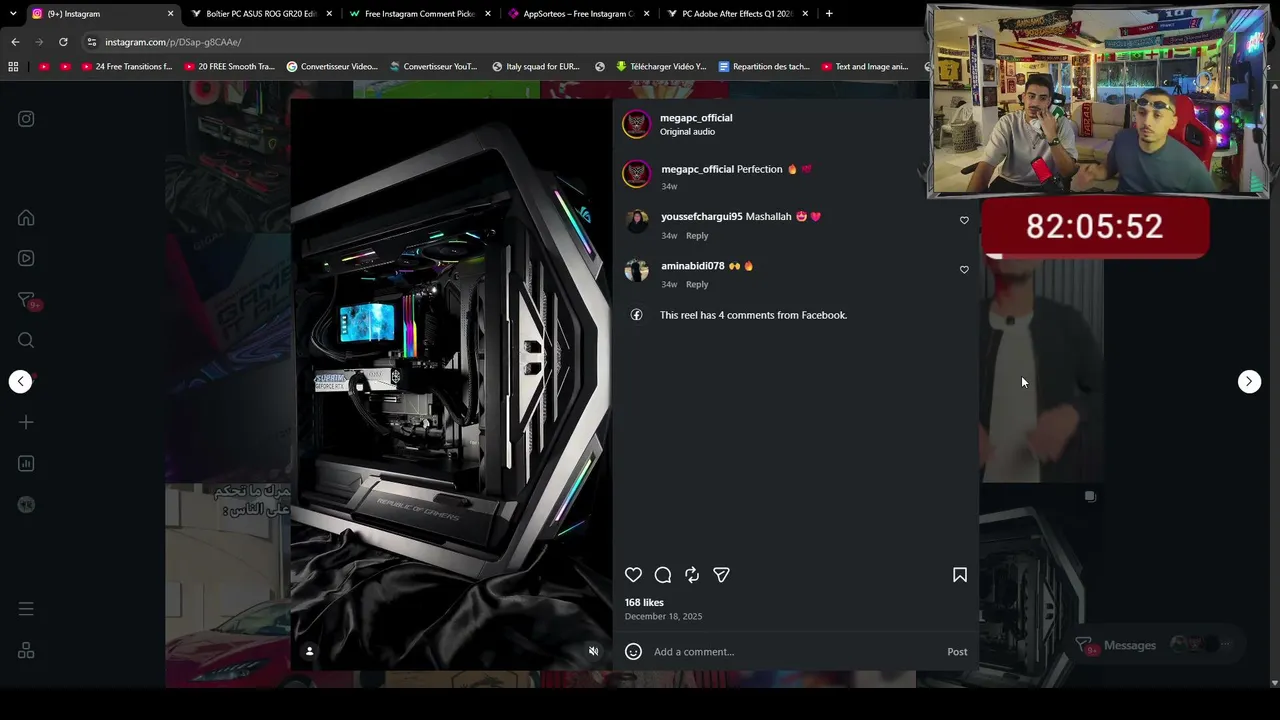Go to the previous post arrow
This screenshot has width=1280, height=720.
coord(20,381)
